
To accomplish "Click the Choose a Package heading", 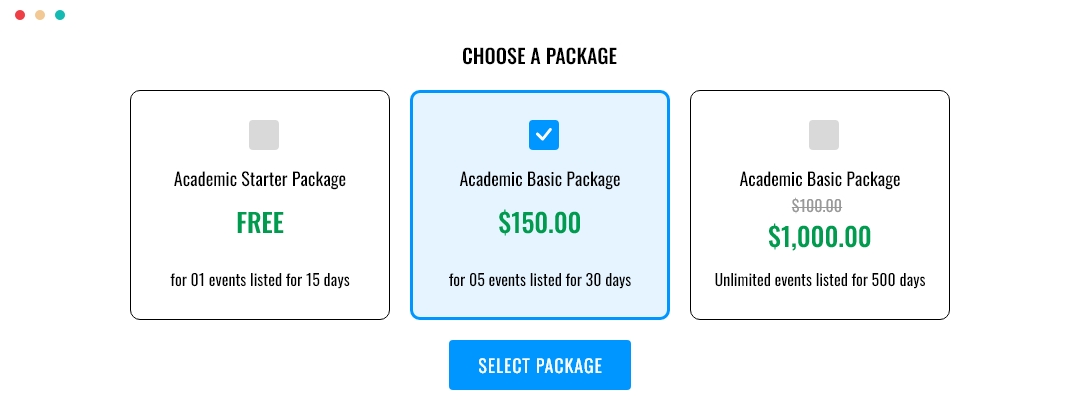I will (539, 56).
